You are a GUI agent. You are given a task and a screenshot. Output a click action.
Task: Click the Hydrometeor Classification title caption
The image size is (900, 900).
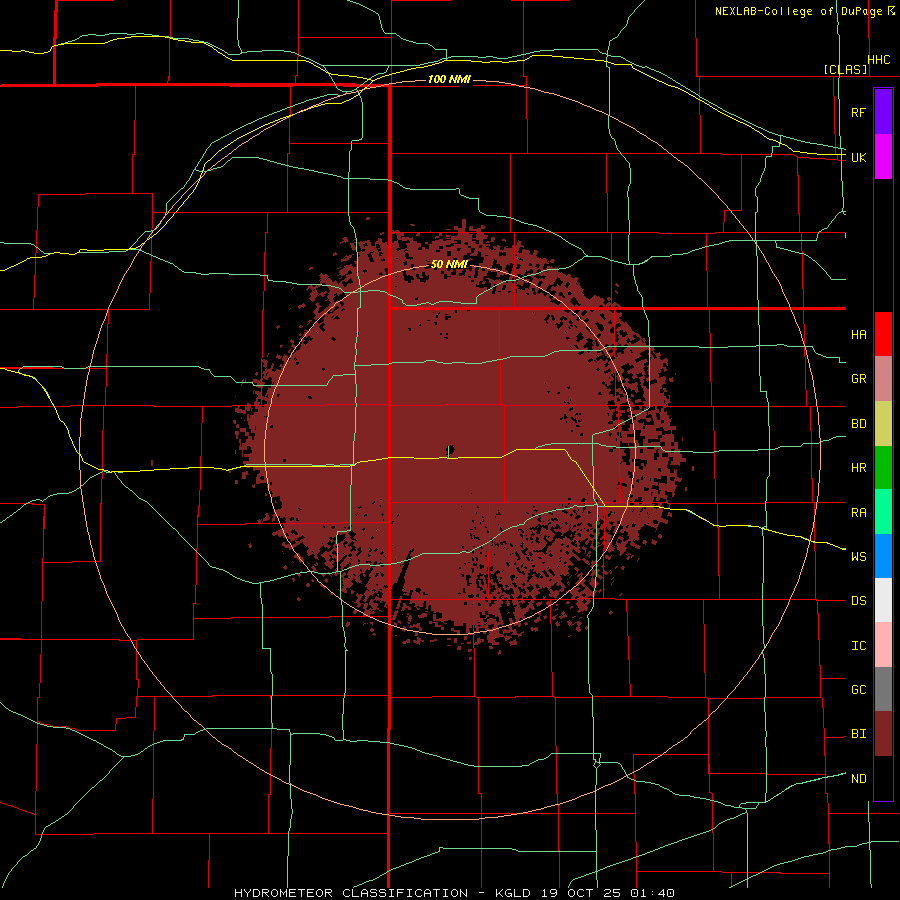(x=454, y=893)
